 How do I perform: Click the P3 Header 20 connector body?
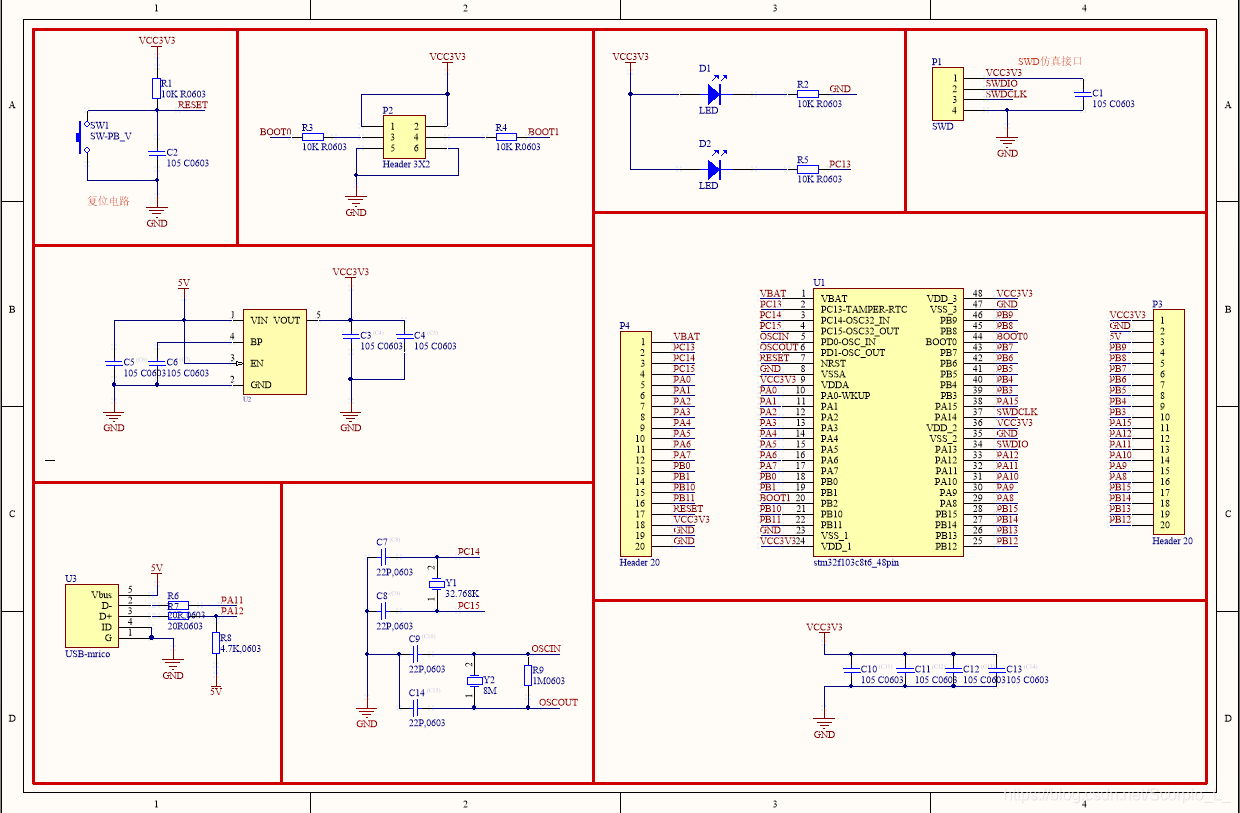(x=1167, y=422)
